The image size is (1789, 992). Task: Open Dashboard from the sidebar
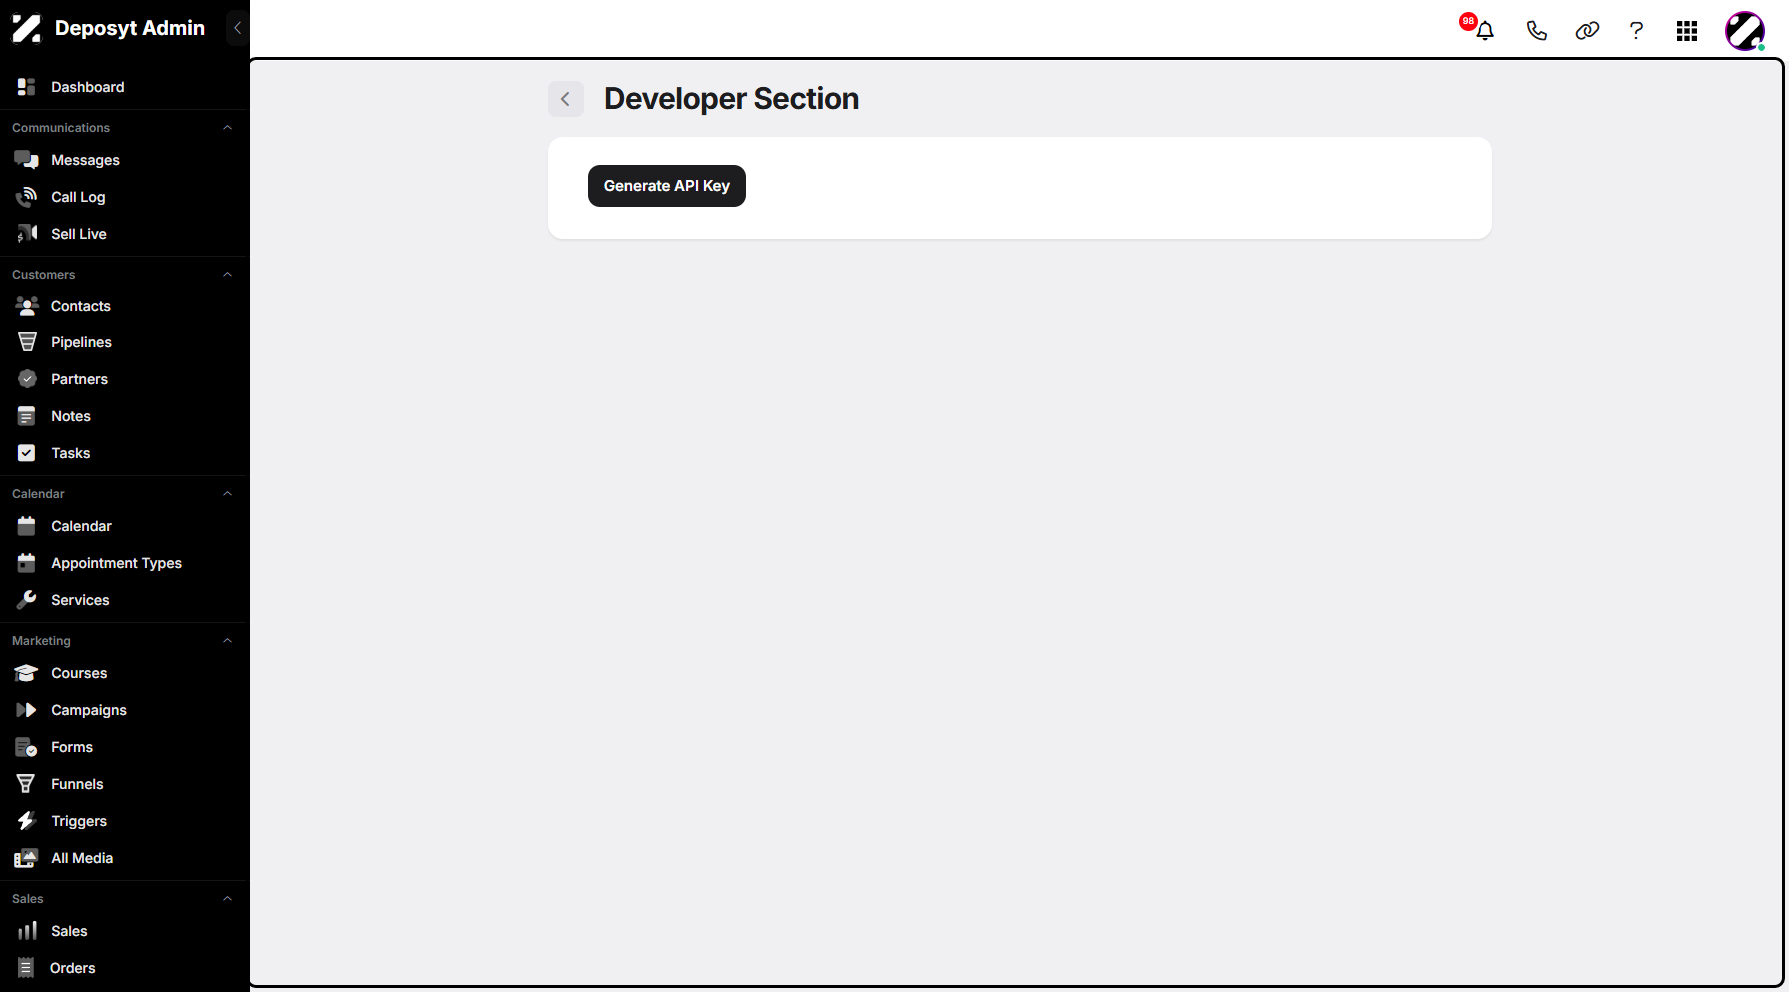pyautogui.click(x=88, y=87)
